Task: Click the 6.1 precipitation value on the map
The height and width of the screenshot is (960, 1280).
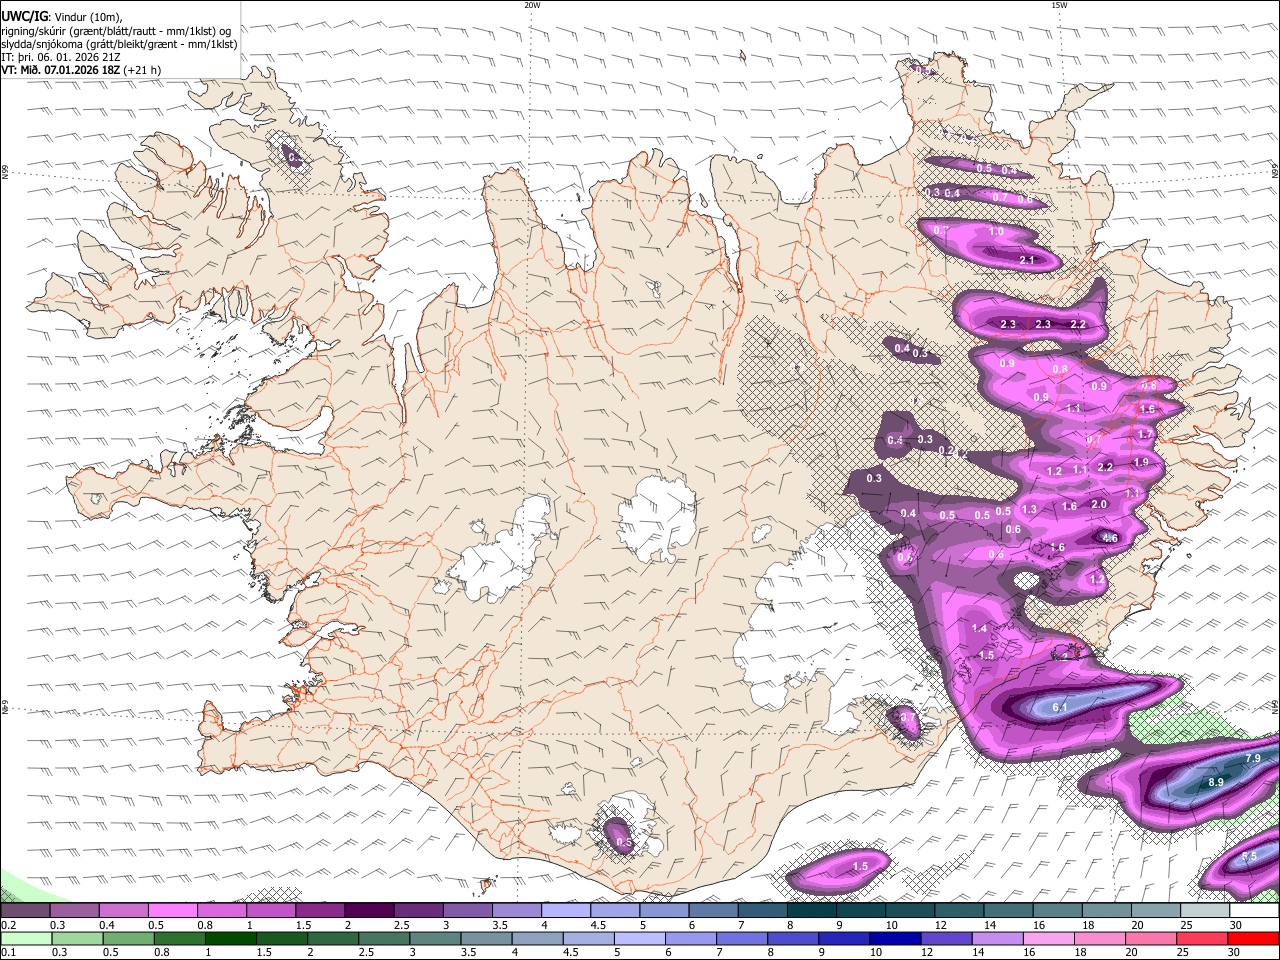Action: (1061, 707)
